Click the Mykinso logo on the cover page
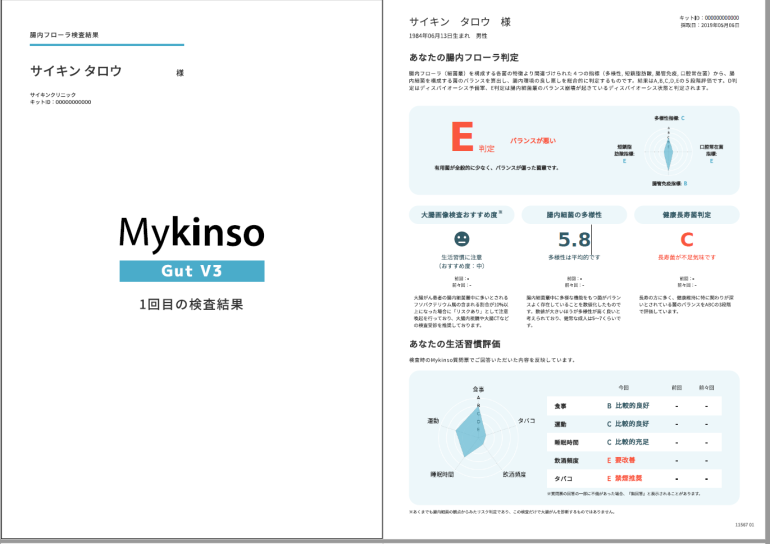This screenshot has width=770, height=544. coord(192,233)
